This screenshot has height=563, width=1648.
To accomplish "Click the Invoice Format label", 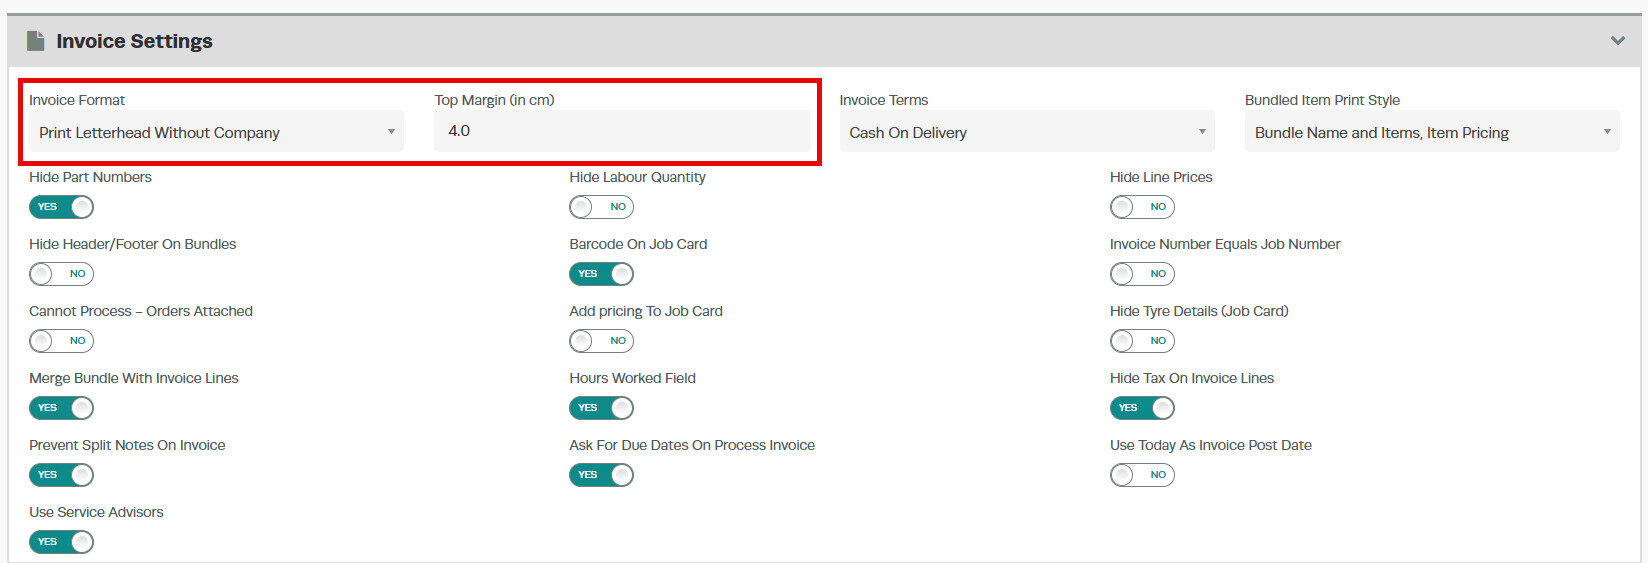I will tap(77, 100).
